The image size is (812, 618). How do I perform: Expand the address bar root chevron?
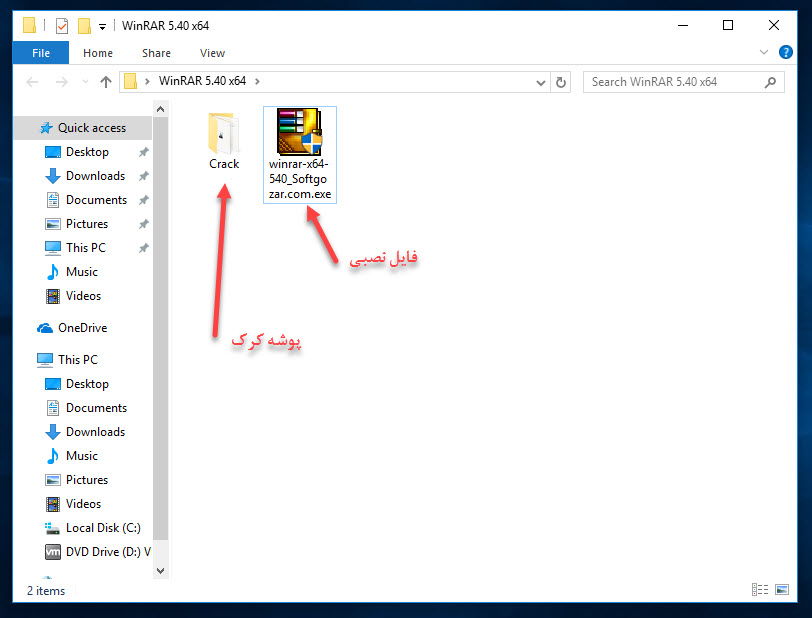click(148, 81)
